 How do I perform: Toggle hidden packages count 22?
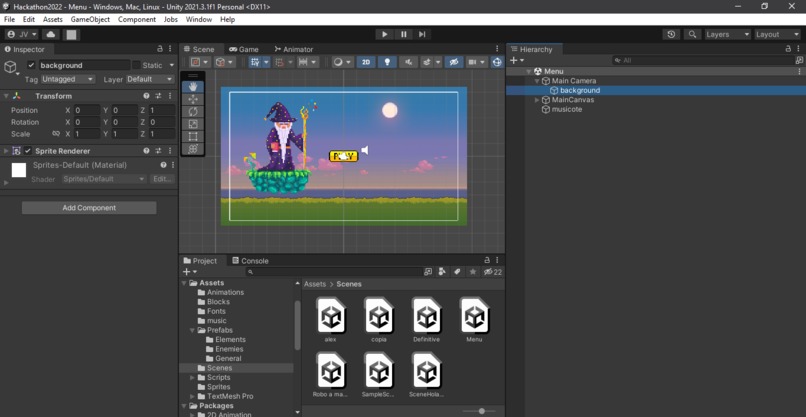point(493,272)
